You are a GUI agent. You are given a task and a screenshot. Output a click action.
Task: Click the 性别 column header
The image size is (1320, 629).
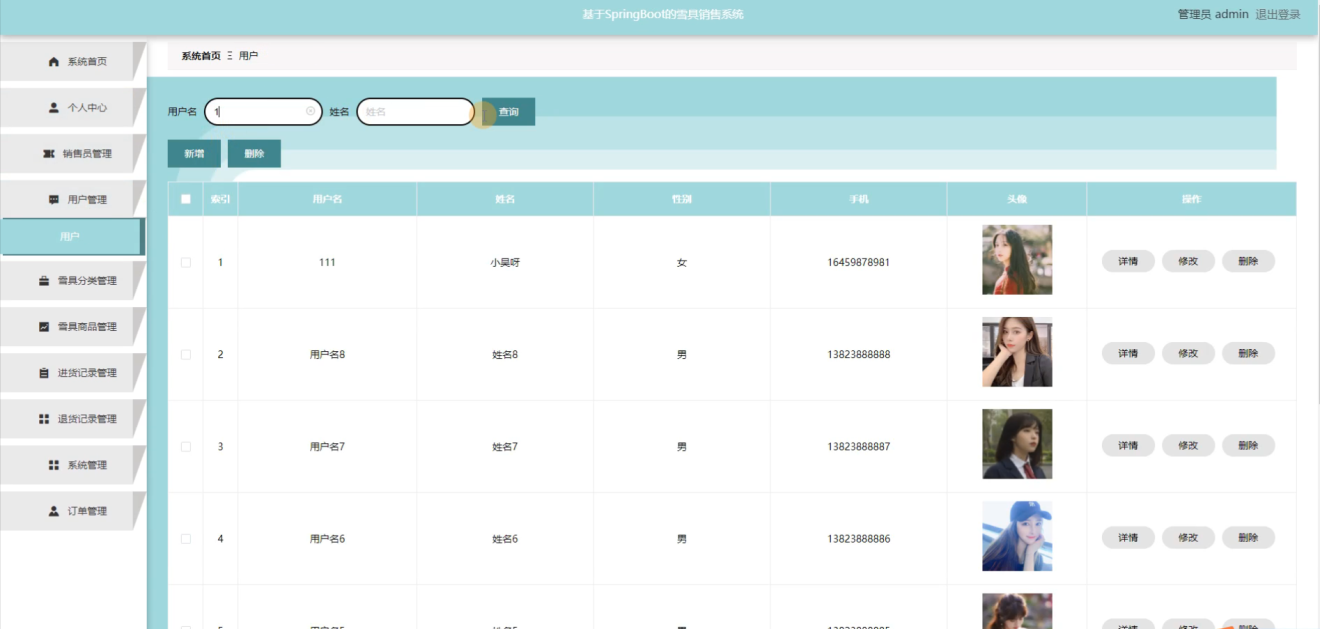681,199
